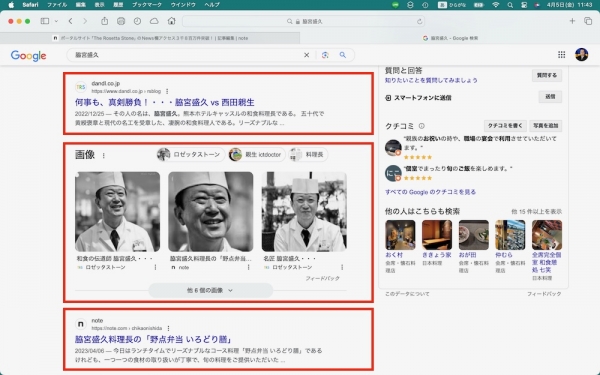Image resolution: width=600 pixels, height=375 pixels.
Task: Open the おく村 restaurant thumbnail
Action: click(x=400, y=235)
